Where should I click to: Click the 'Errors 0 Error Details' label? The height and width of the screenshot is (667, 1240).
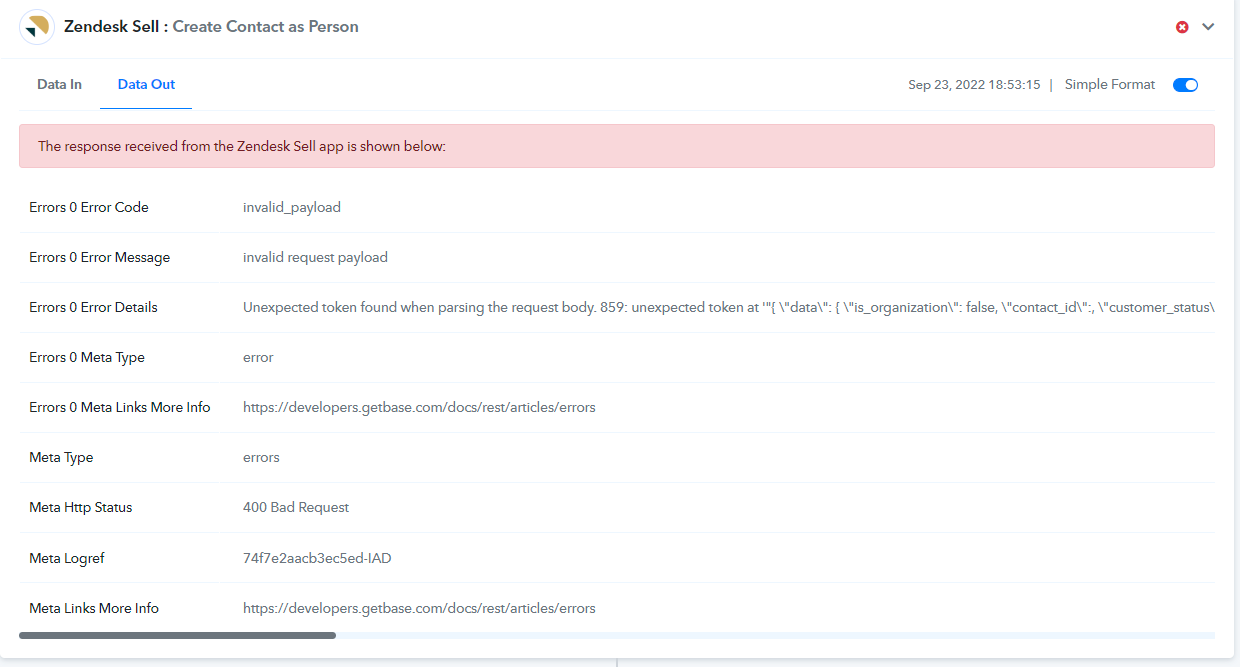coord(94,307)
